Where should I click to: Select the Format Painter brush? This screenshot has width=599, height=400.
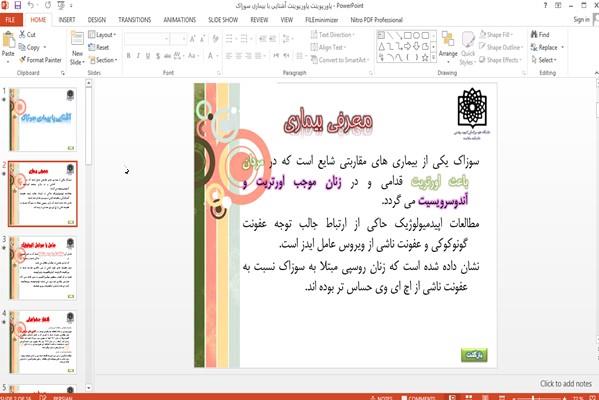tap(40, 60)
